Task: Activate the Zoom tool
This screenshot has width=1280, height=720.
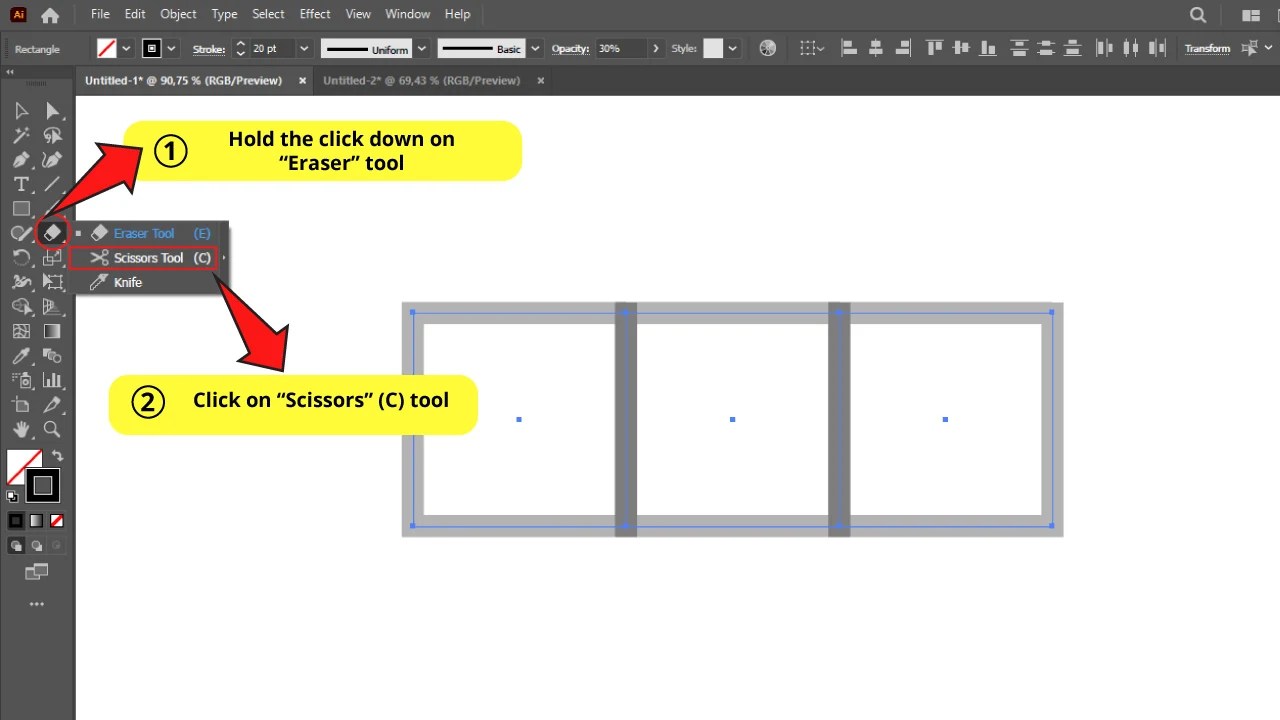Action: (51, 429)
